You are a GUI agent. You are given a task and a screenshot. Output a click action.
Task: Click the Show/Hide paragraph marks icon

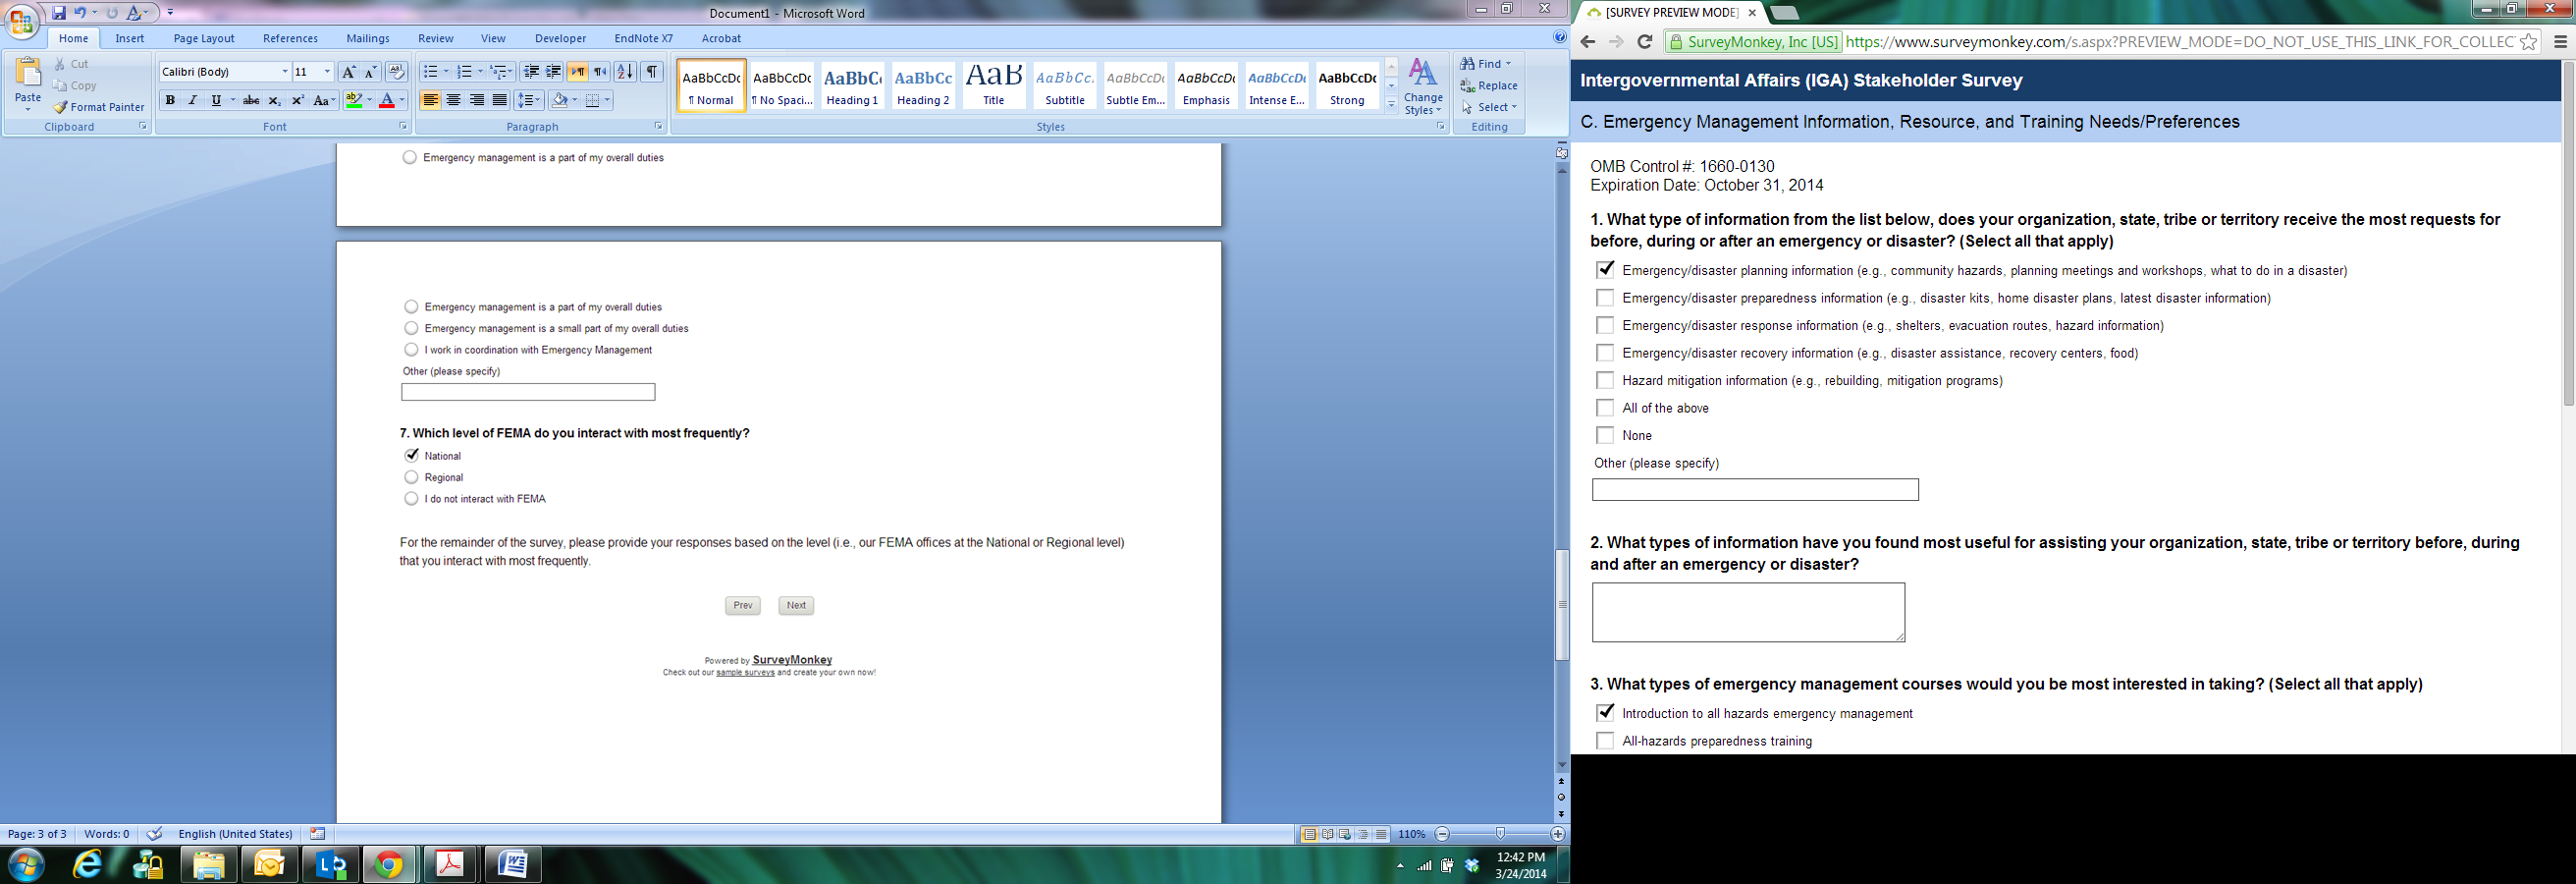652,72
